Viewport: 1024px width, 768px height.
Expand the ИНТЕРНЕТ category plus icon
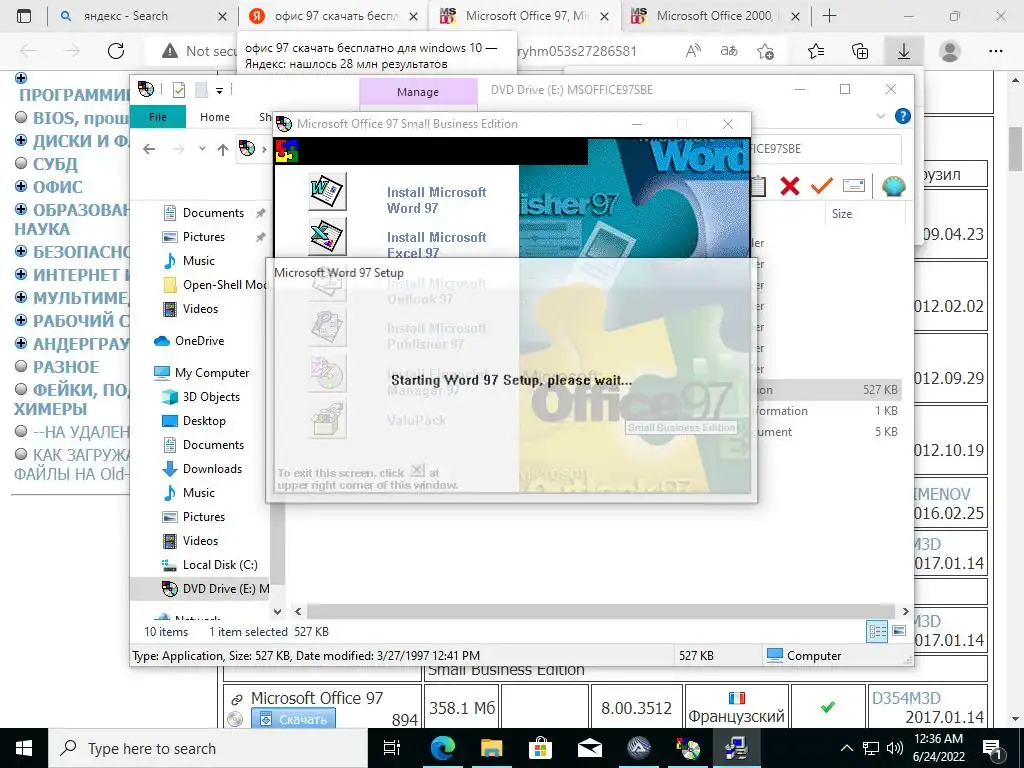pyautogui.click(x=21, y=274)
